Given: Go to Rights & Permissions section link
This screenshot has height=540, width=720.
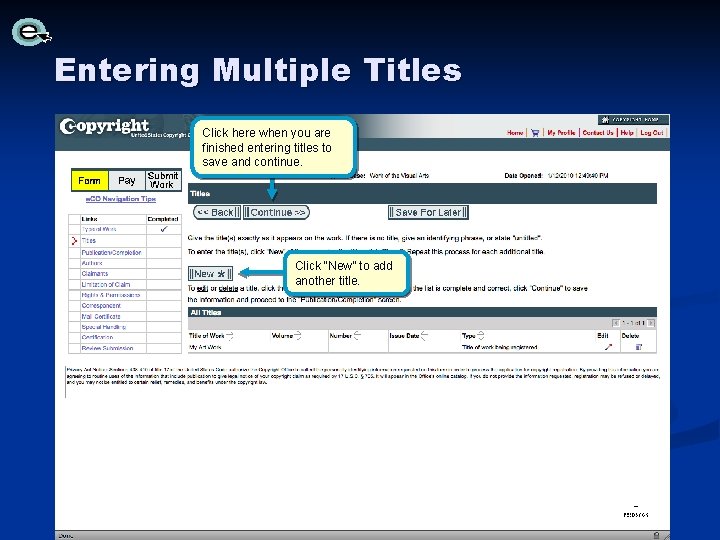Looking at the screenshot, I should point(111,295).
